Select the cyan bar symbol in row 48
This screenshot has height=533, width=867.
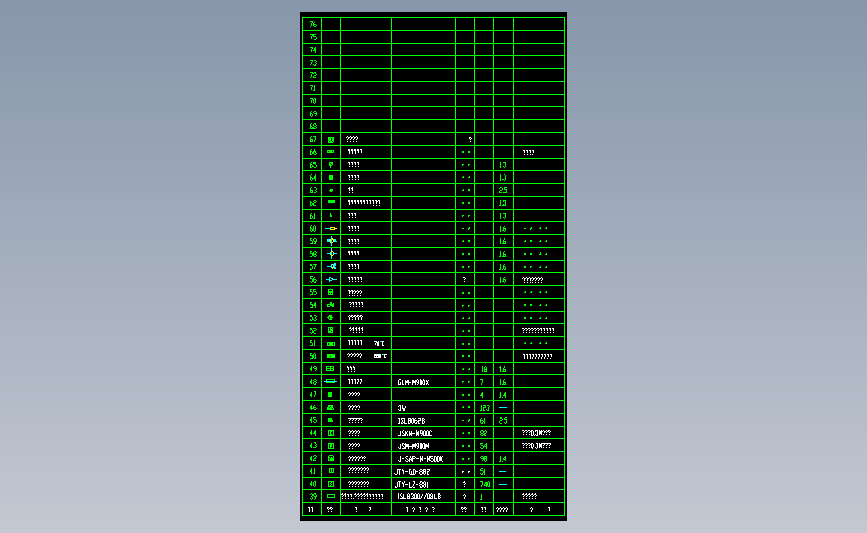click(x=331, y=382)
